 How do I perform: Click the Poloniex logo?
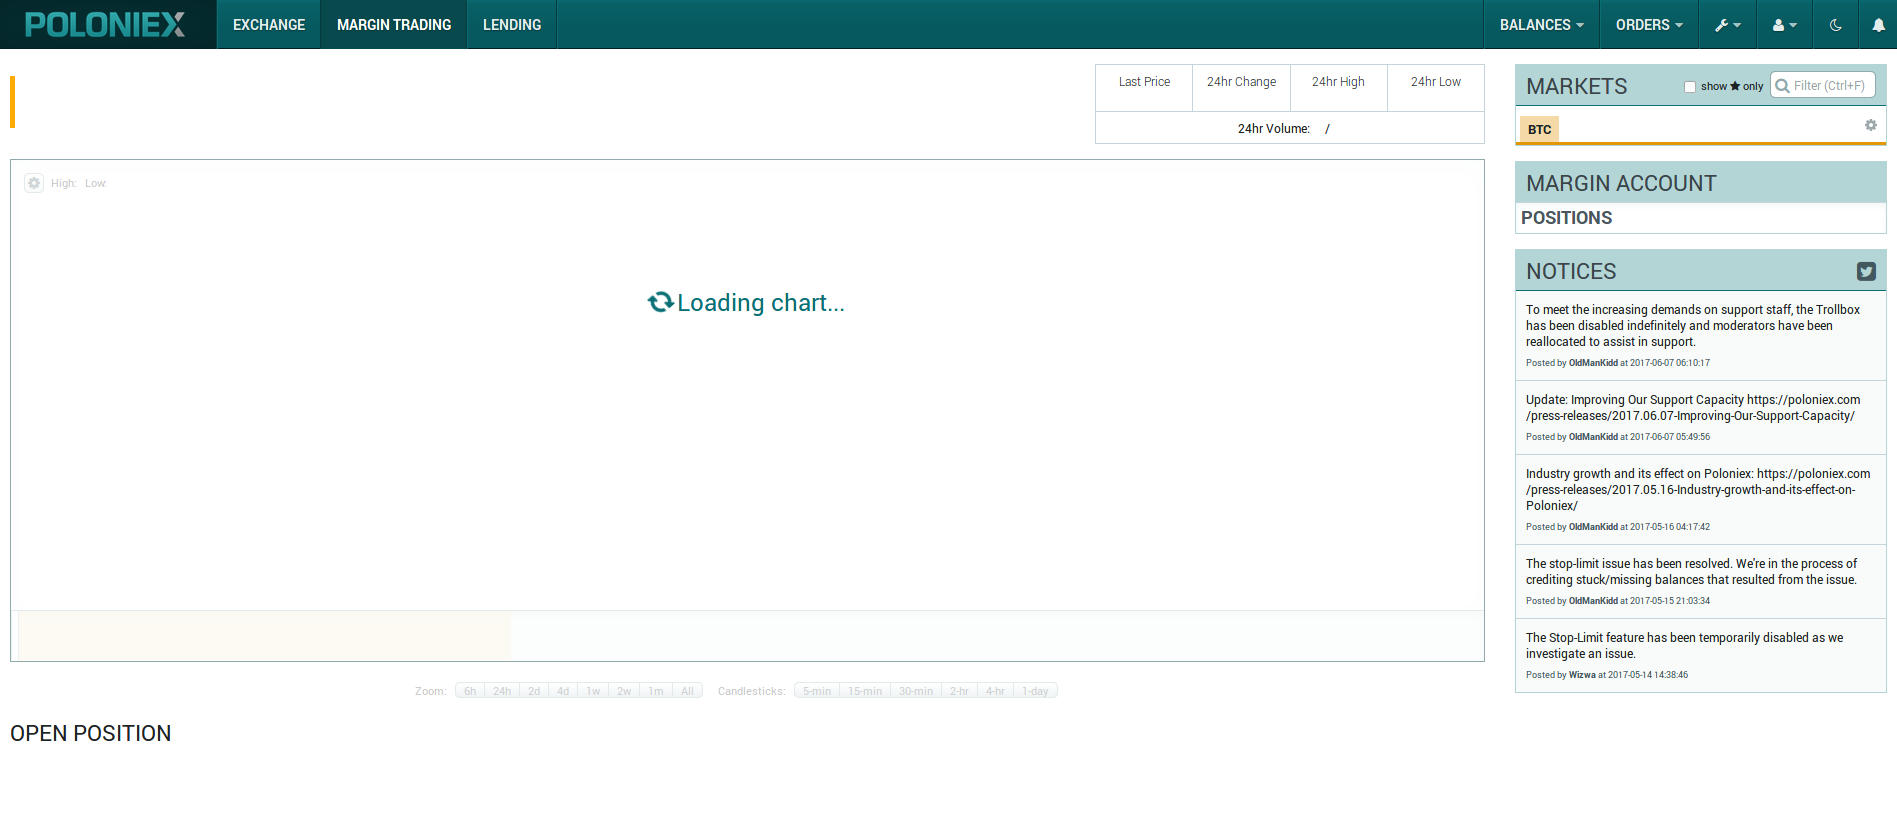[x=105, y=24]
